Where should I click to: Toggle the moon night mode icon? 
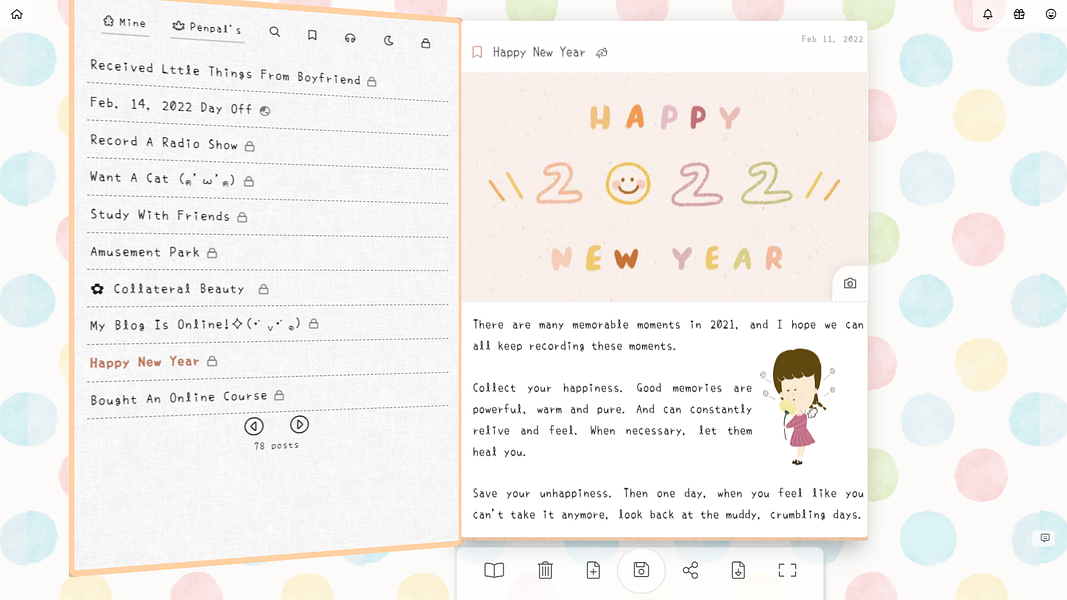pos(389,41)
